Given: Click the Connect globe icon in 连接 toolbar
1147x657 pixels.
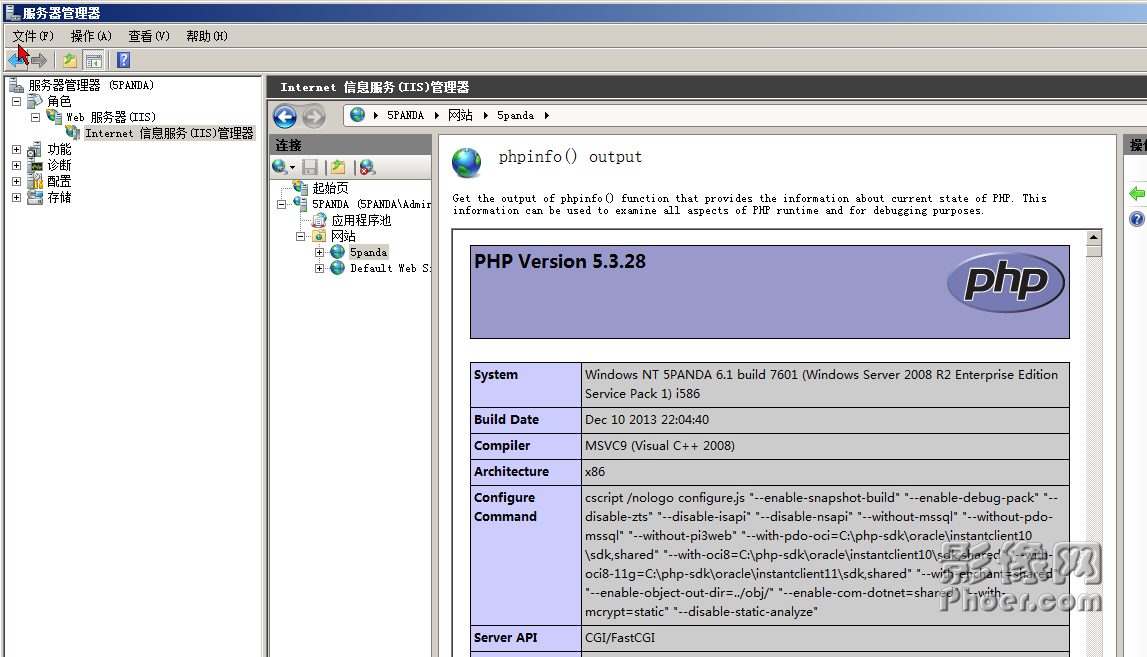Looking at the screenshot, I should (279, 168).
